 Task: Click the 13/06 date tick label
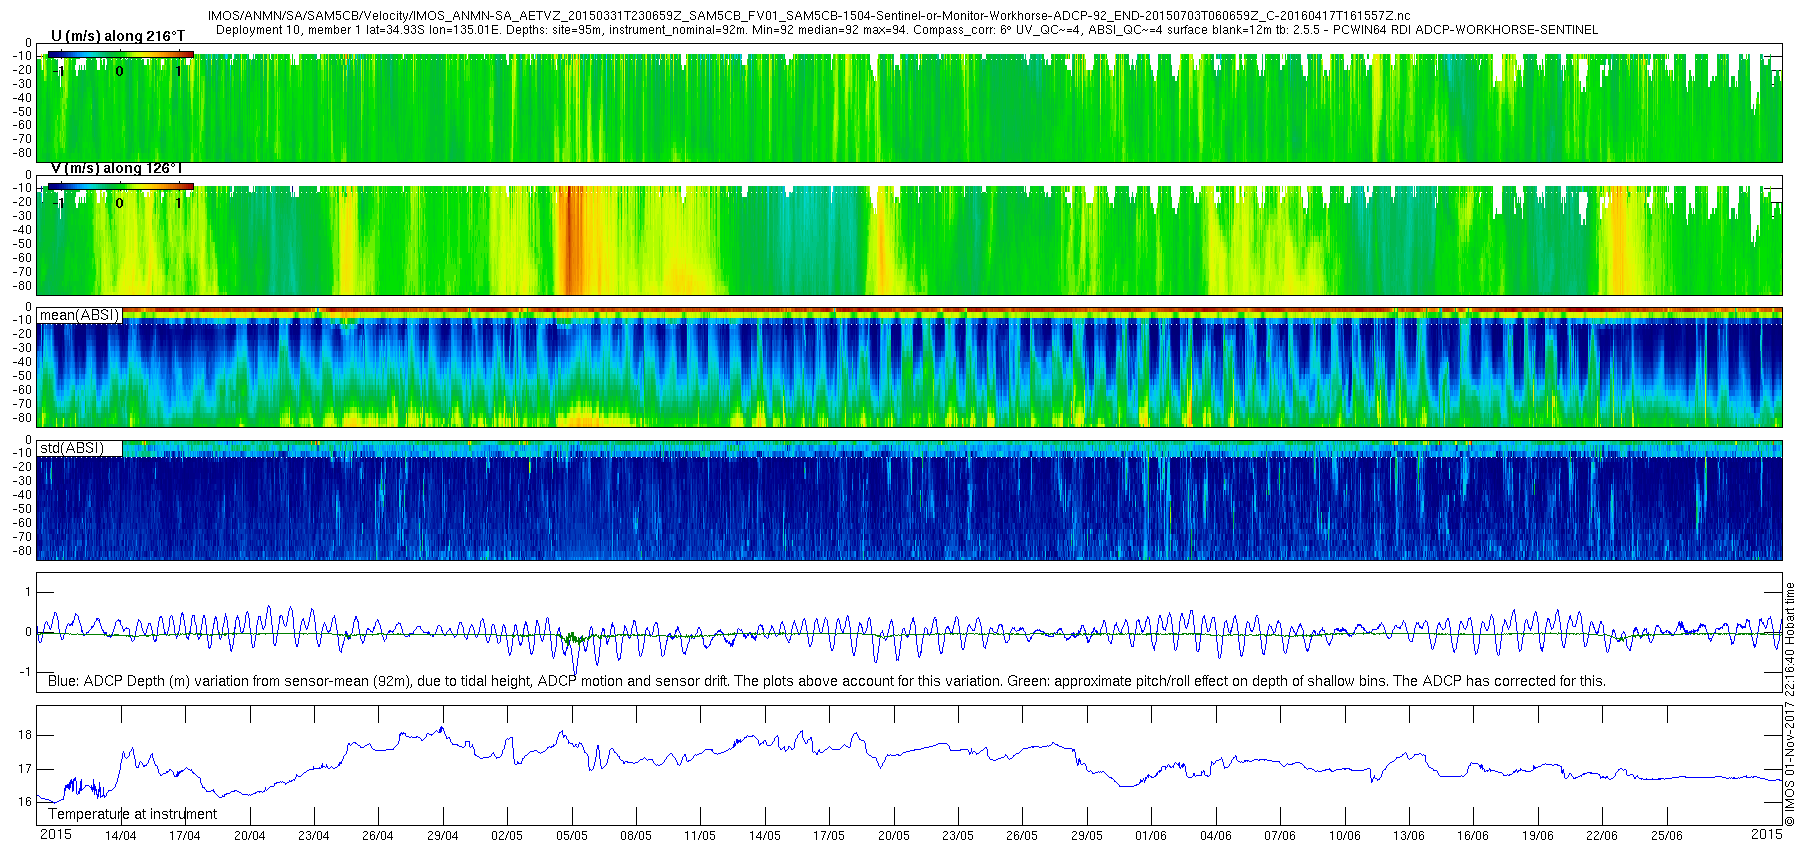(1409, 836)
